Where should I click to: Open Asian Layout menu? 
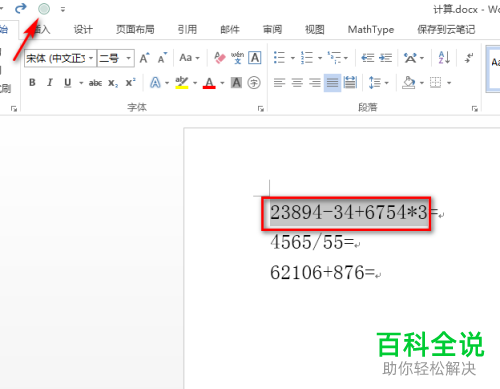pyautogui.click(x=414, y=58)
